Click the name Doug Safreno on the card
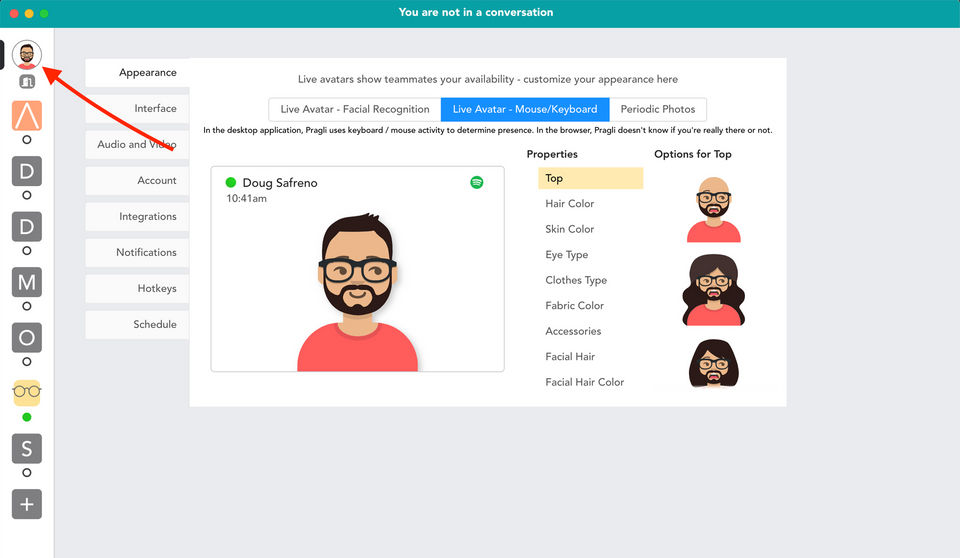960x558 pixels. pos(280,183)
